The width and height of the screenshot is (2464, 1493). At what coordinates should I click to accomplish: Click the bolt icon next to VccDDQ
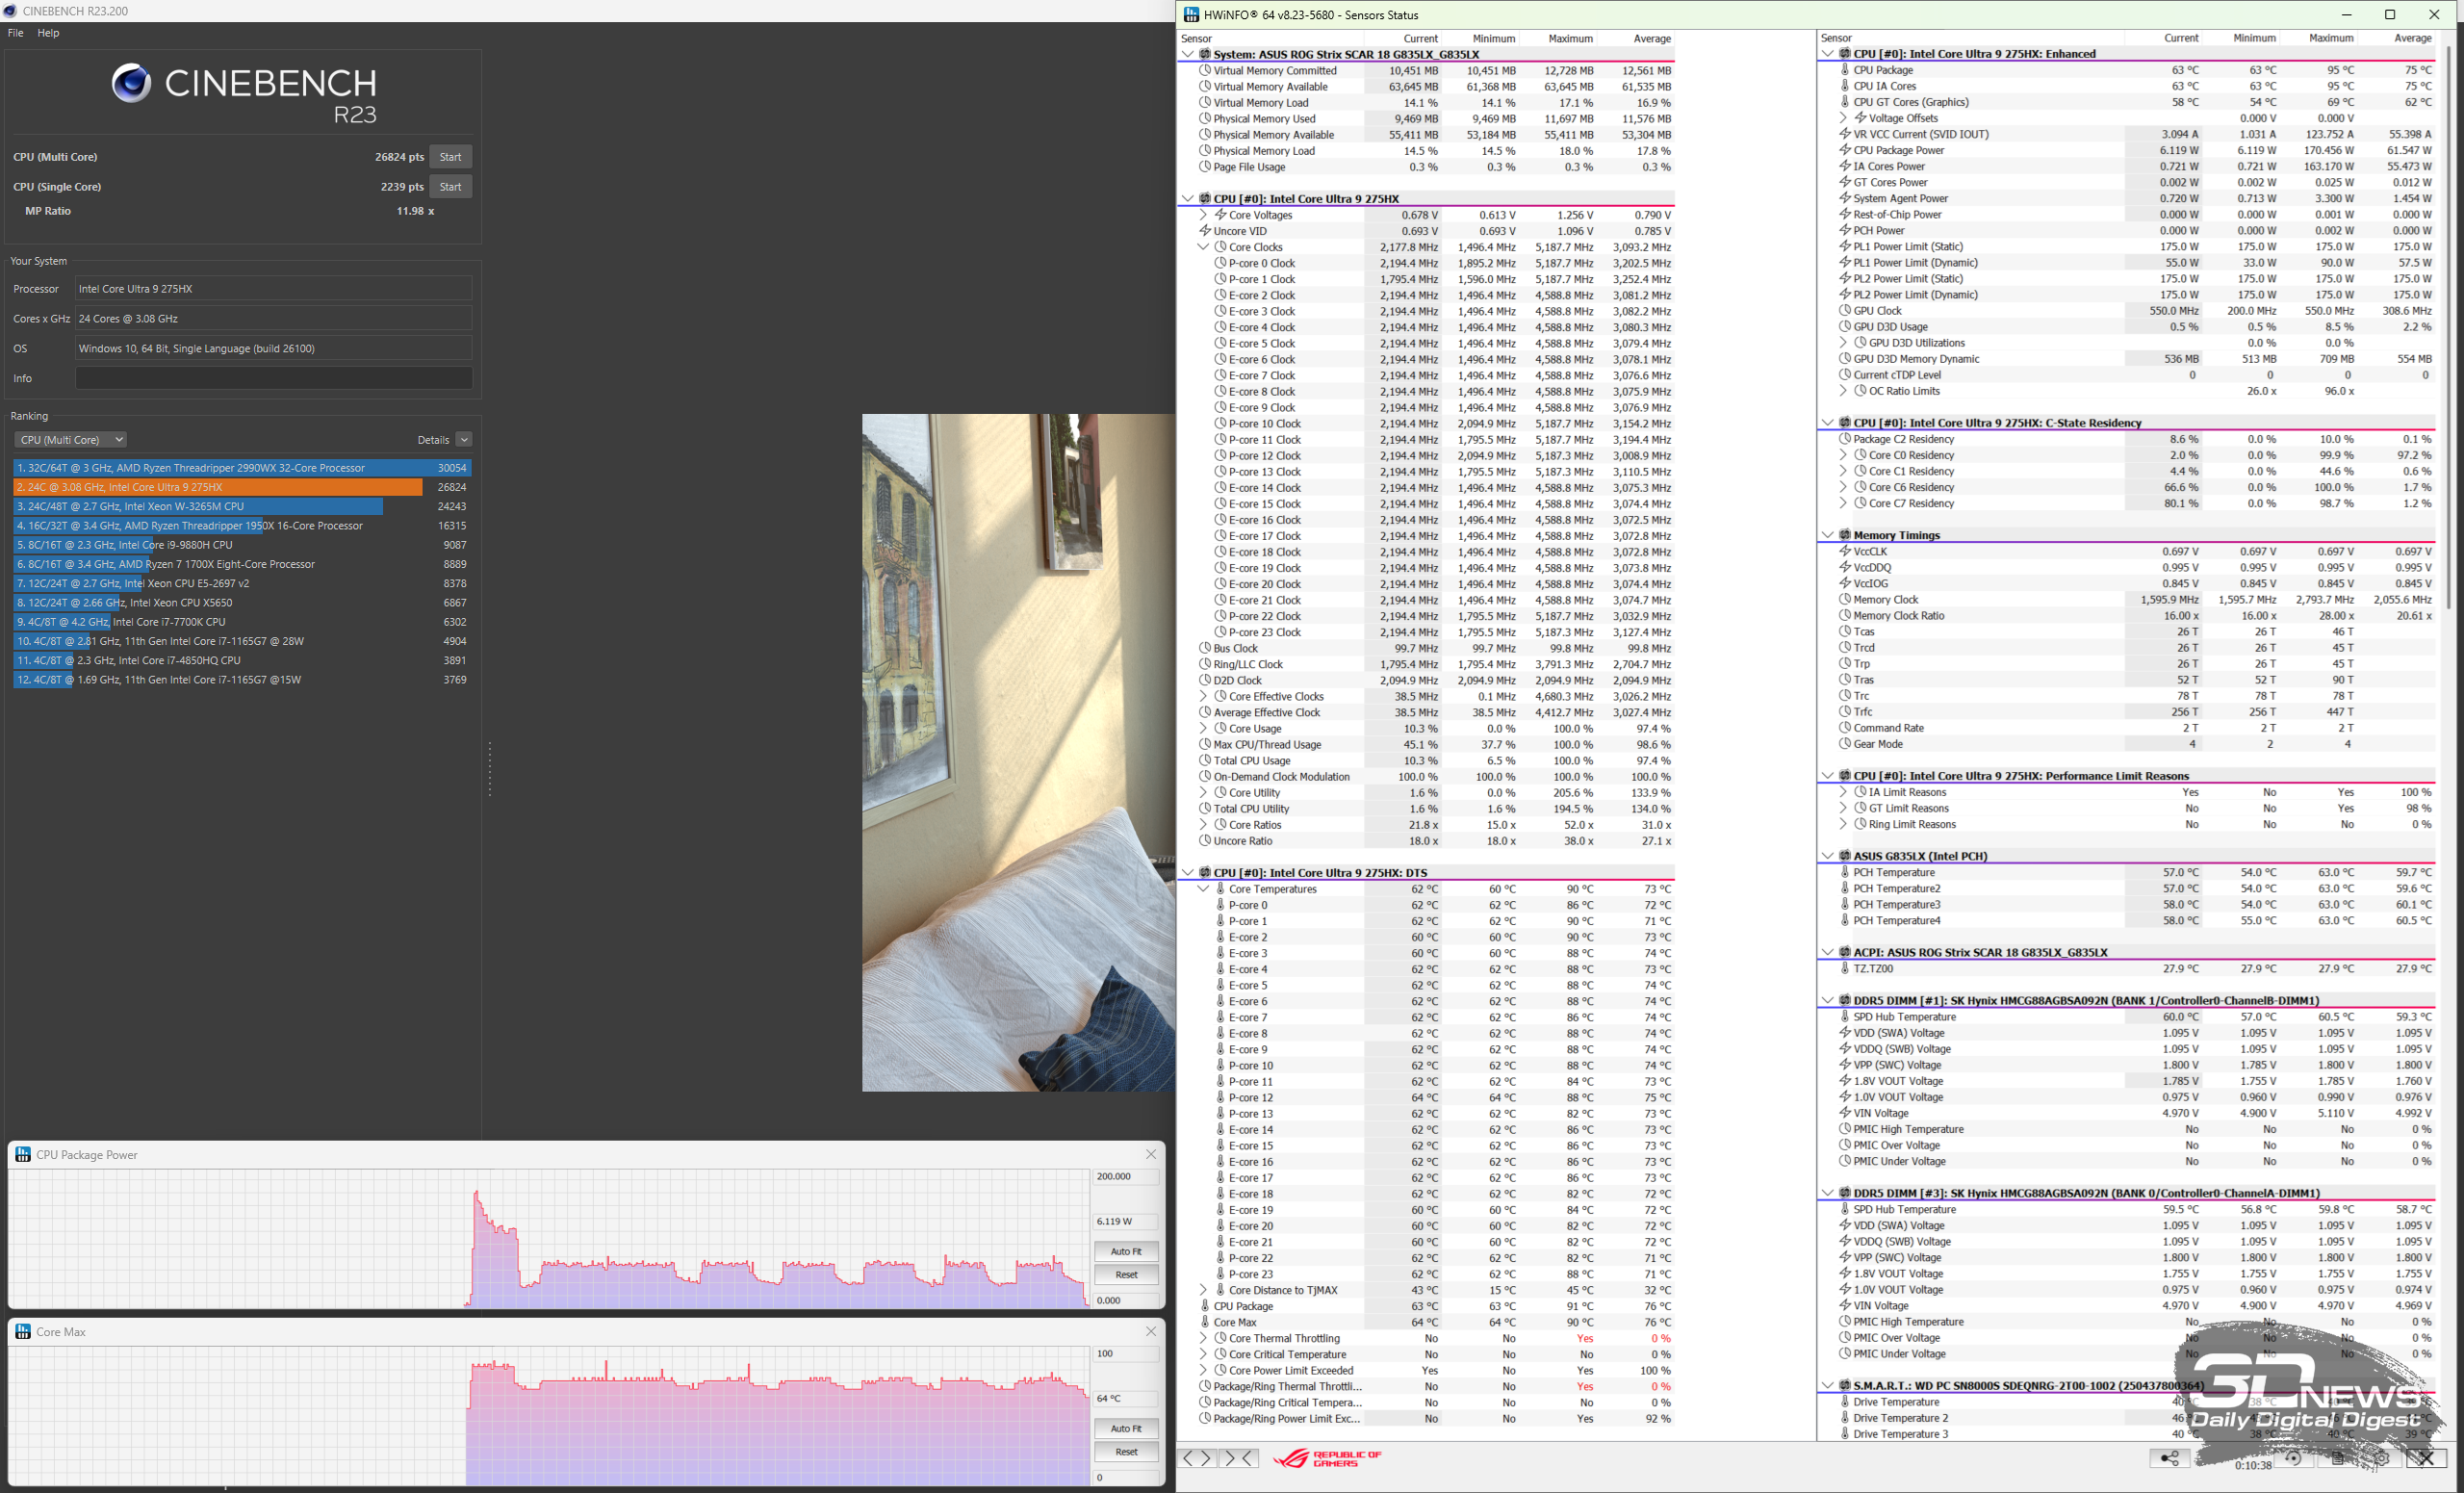(1845, 567)
